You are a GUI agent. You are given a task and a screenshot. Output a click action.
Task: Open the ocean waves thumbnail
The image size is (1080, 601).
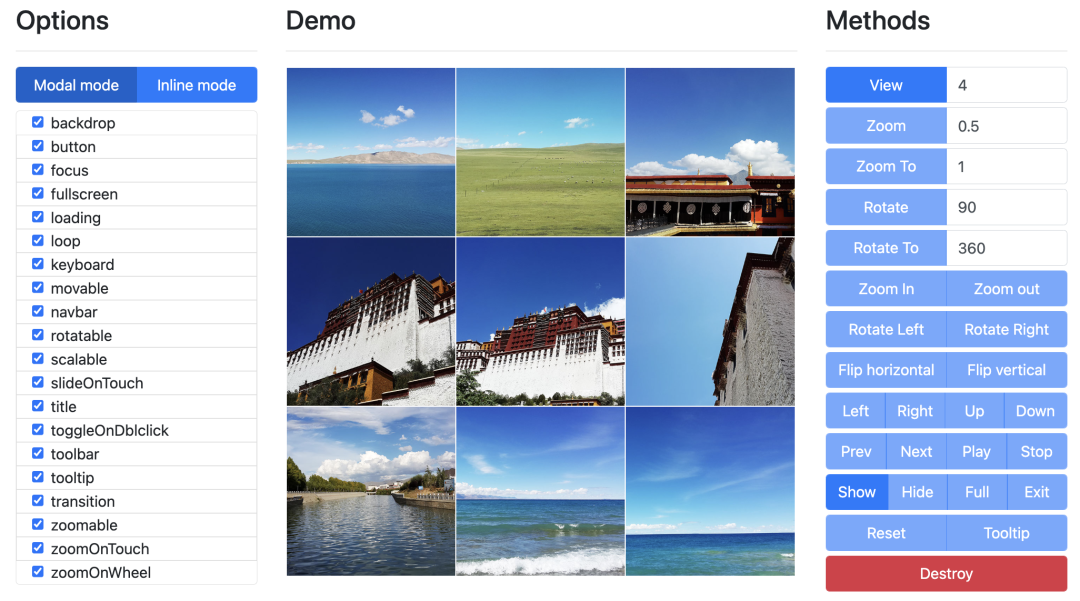pos(541,491)
